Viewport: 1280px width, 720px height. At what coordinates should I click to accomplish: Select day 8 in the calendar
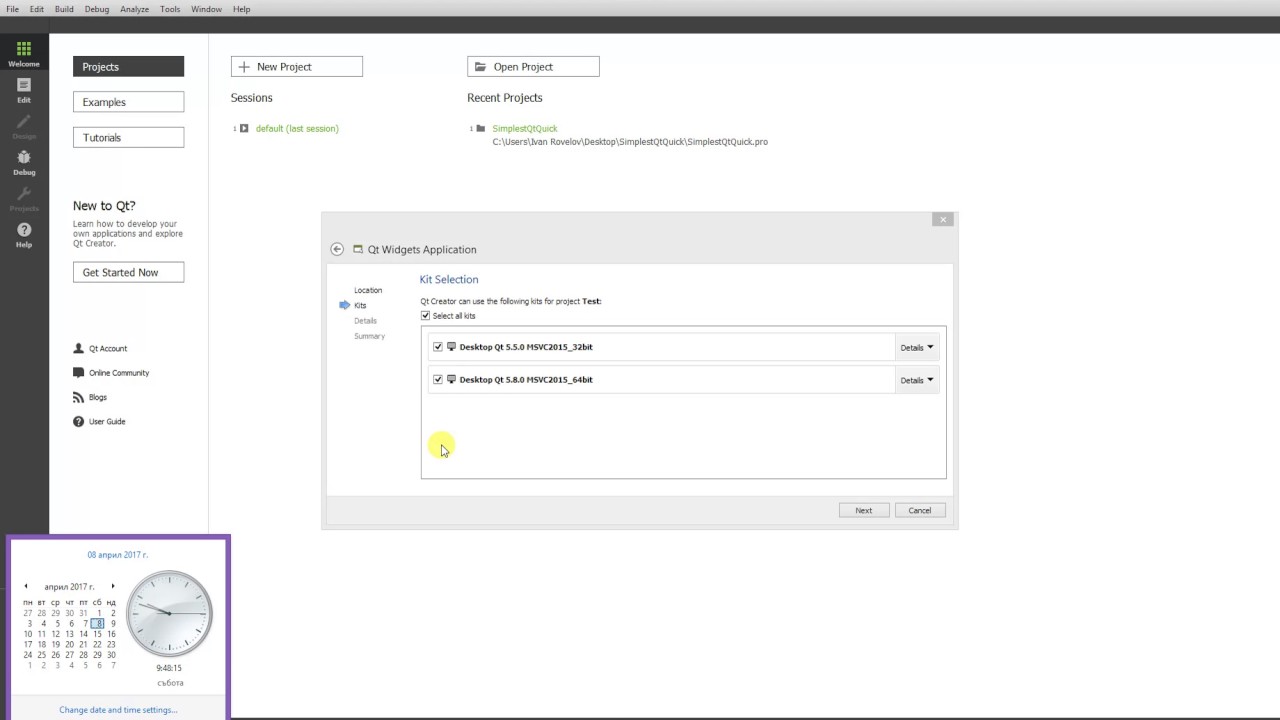click(x=97, y=623)
